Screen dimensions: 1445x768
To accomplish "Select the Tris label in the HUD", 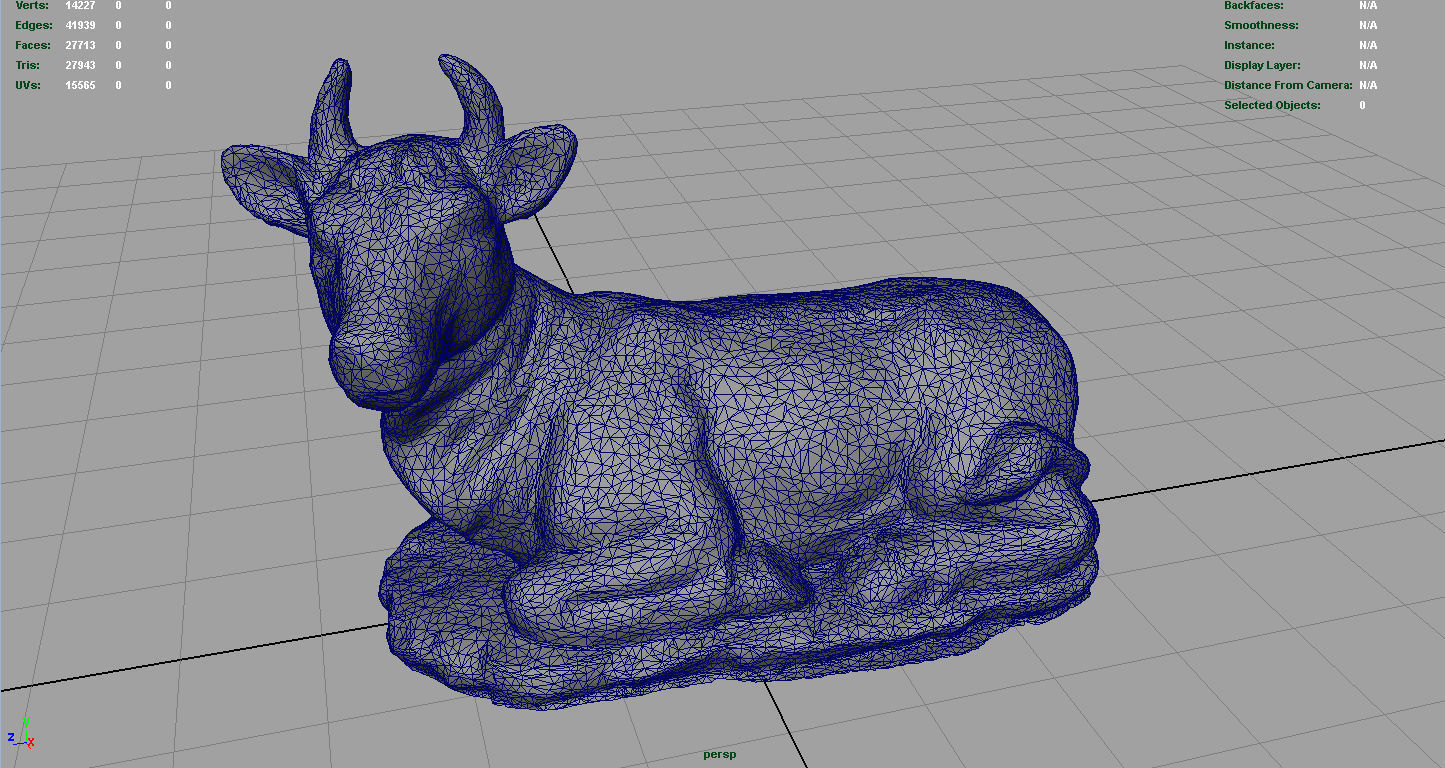I will point(28,65).
